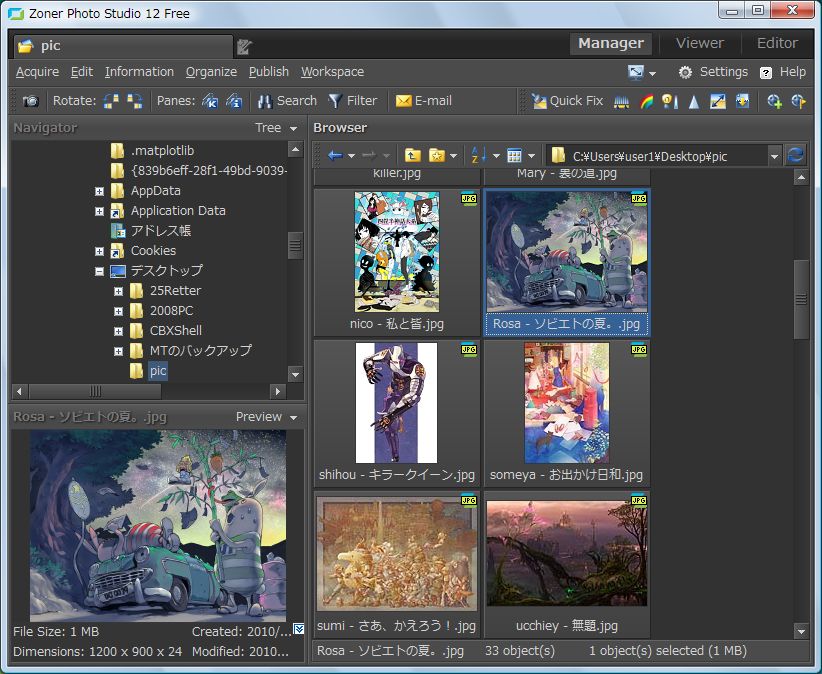Open the Organize menu

click(x=211, y=72)
